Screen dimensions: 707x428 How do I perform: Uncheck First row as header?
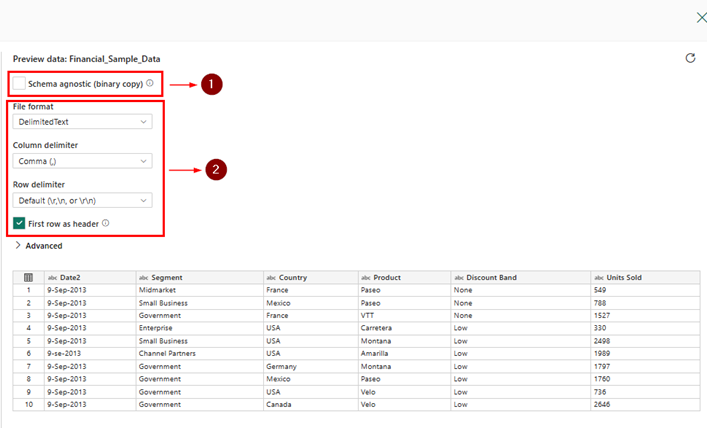point(19,223)
